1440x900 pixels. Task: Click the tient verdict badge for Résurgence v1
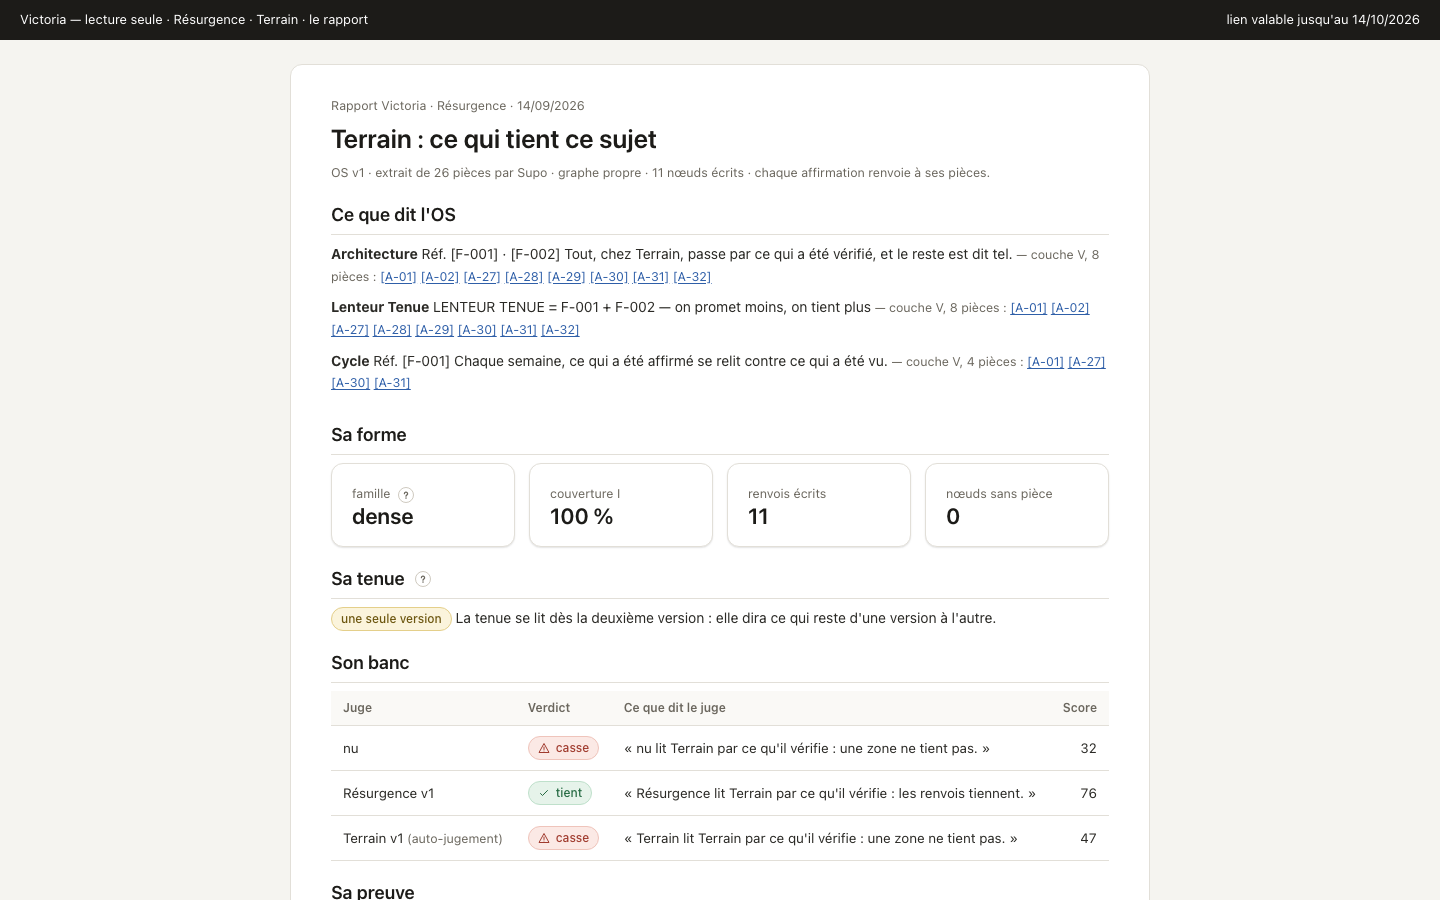point(560,793)
